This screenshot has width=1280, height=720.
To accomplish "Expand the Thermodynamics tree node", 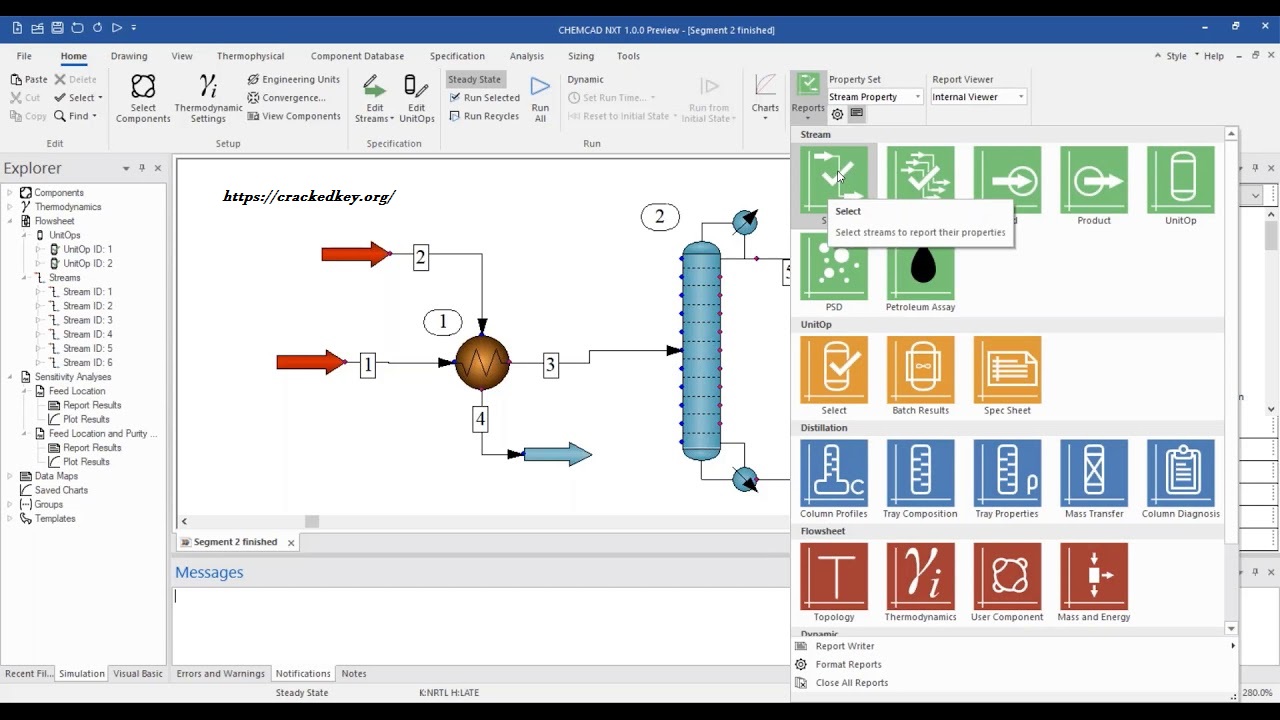I will [9, 207].
